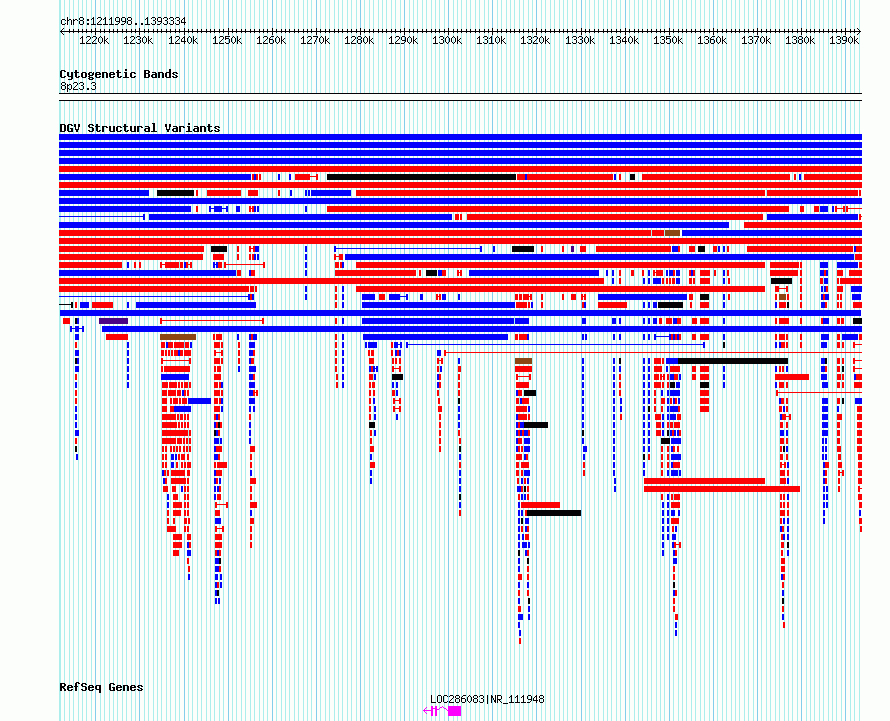Select the 1280k ruler tick label

coord(359,40)
